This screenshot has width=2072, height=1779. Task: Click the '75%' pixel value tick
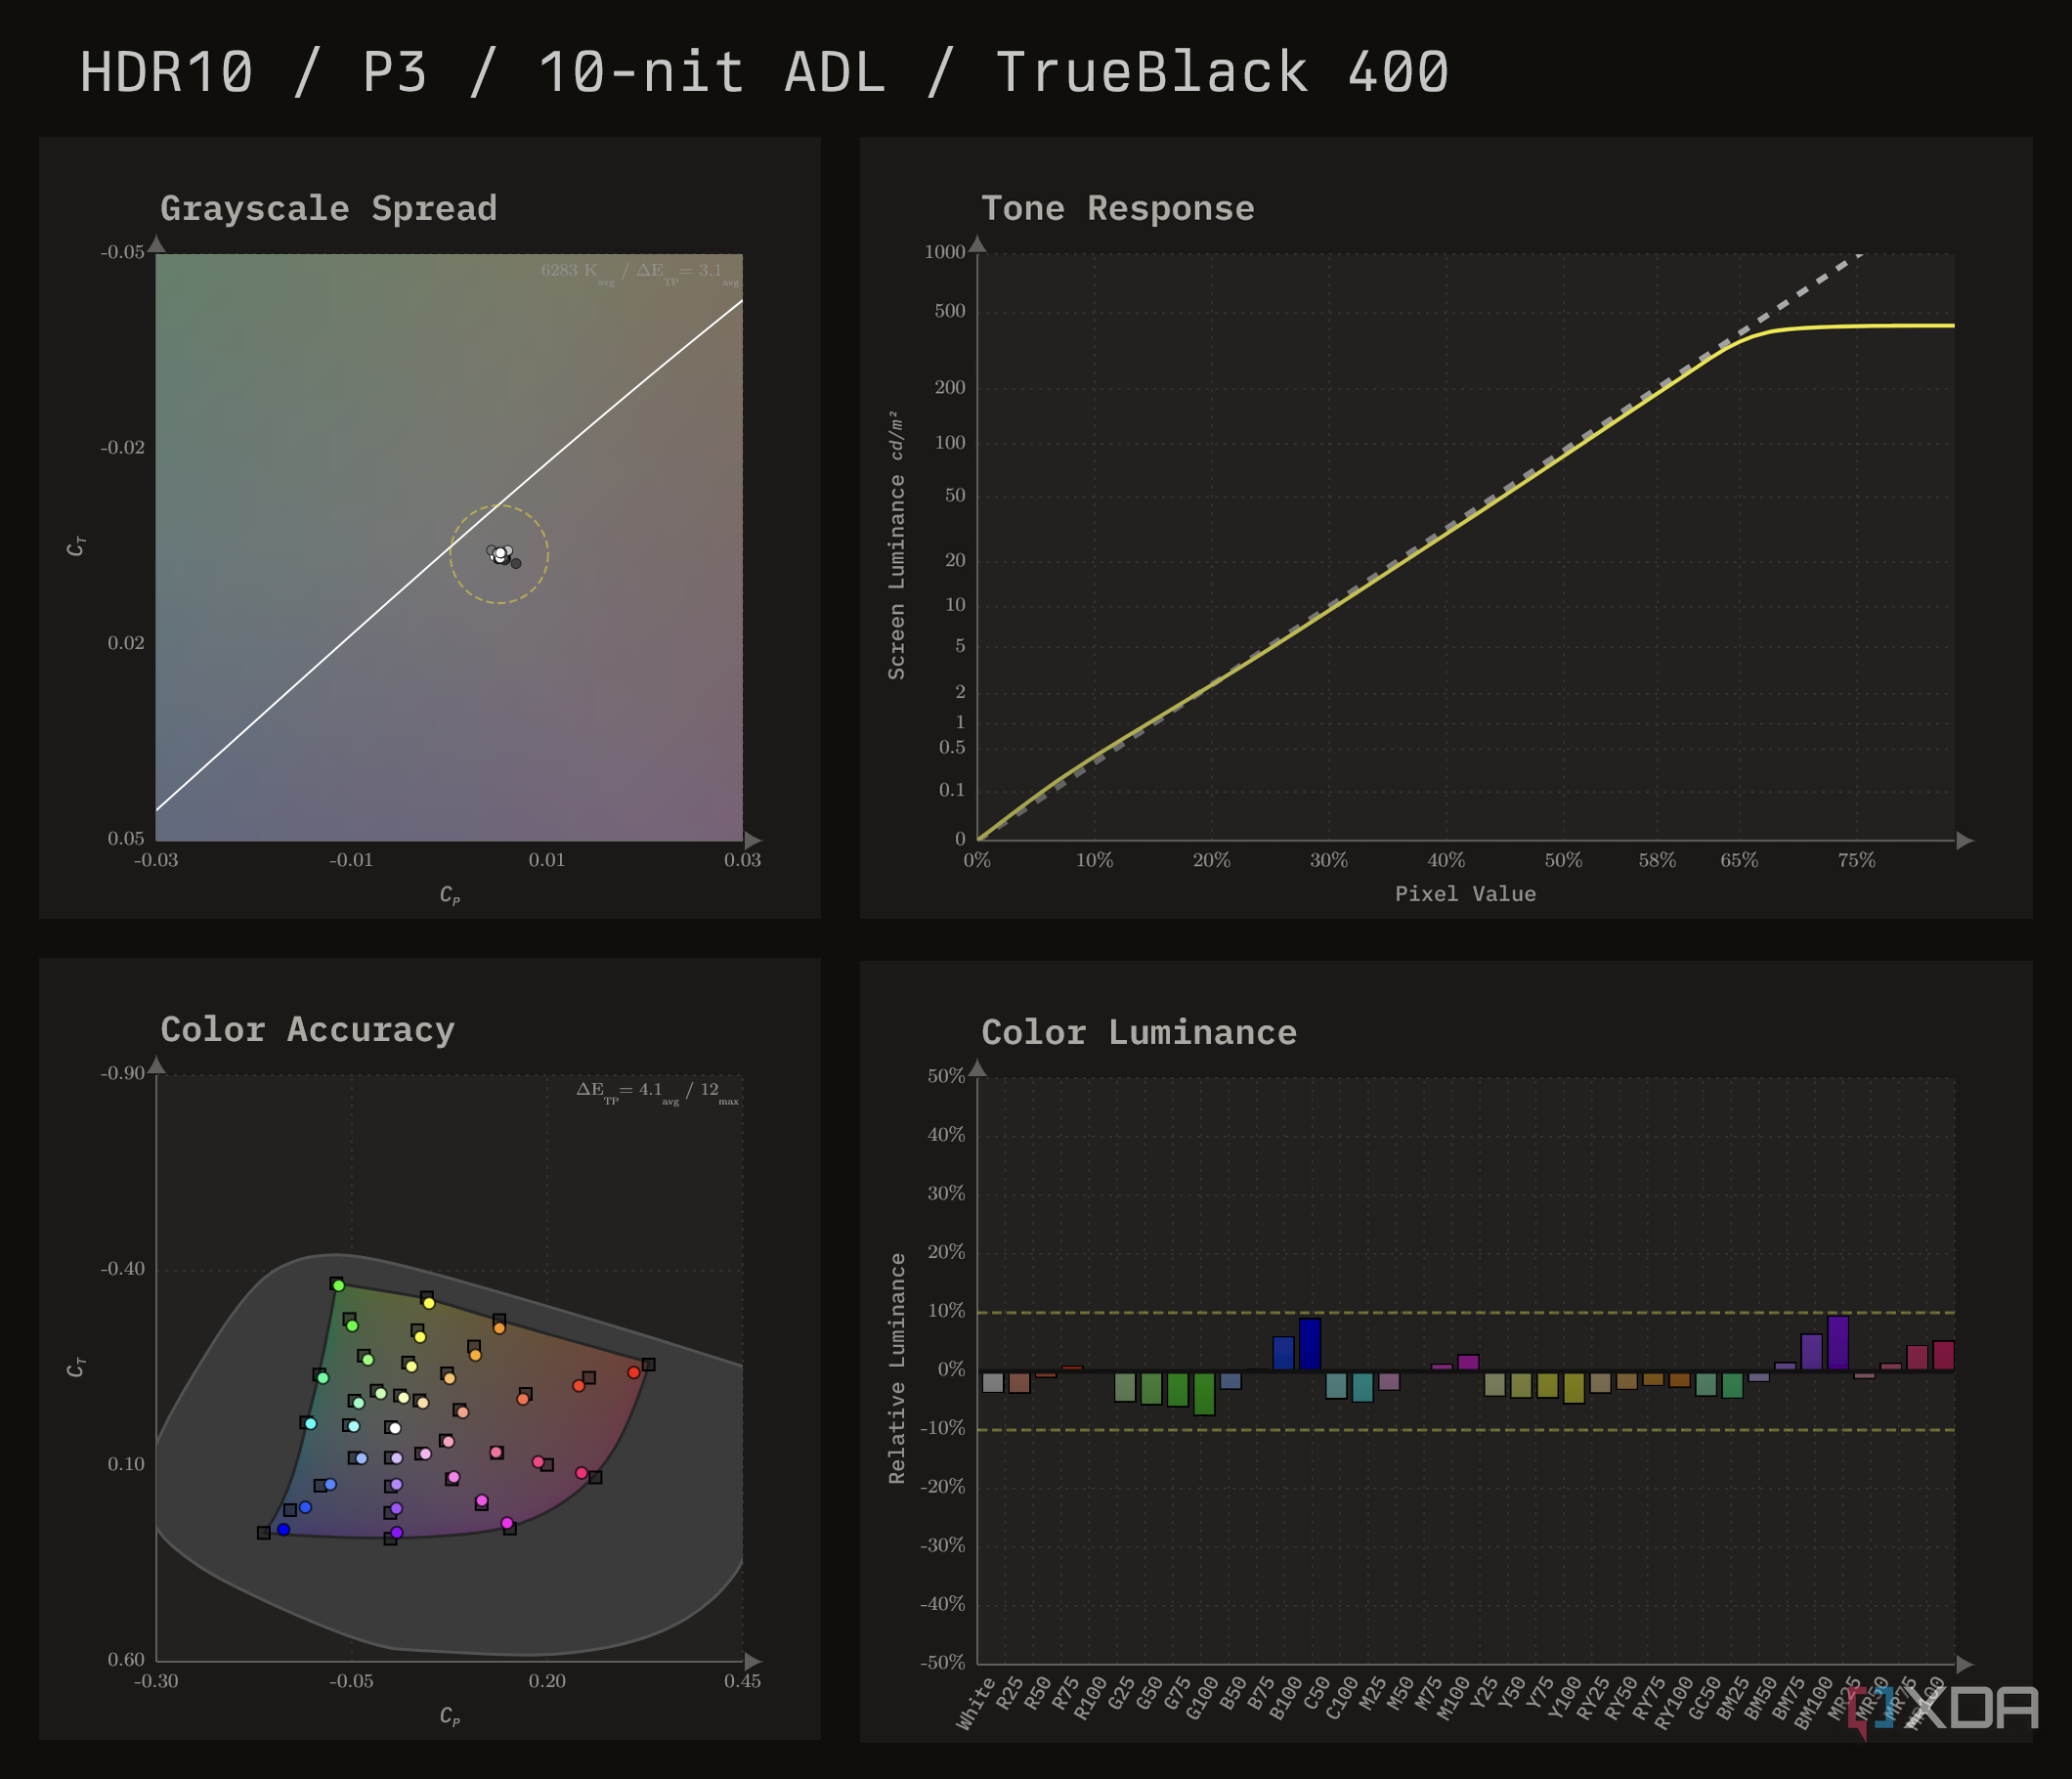(1856, 860)
